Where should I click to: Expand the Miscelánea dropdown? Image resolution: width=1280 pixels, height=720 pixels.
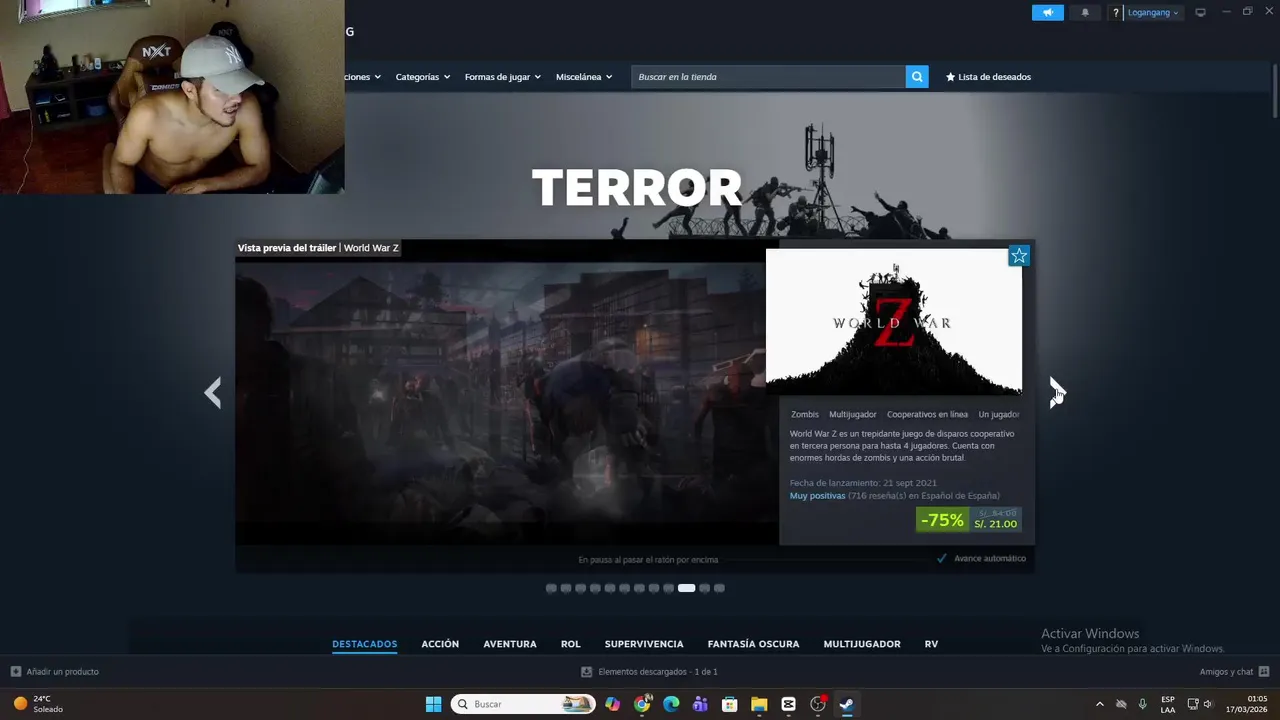pyautogui.click(x=584, y=77)
